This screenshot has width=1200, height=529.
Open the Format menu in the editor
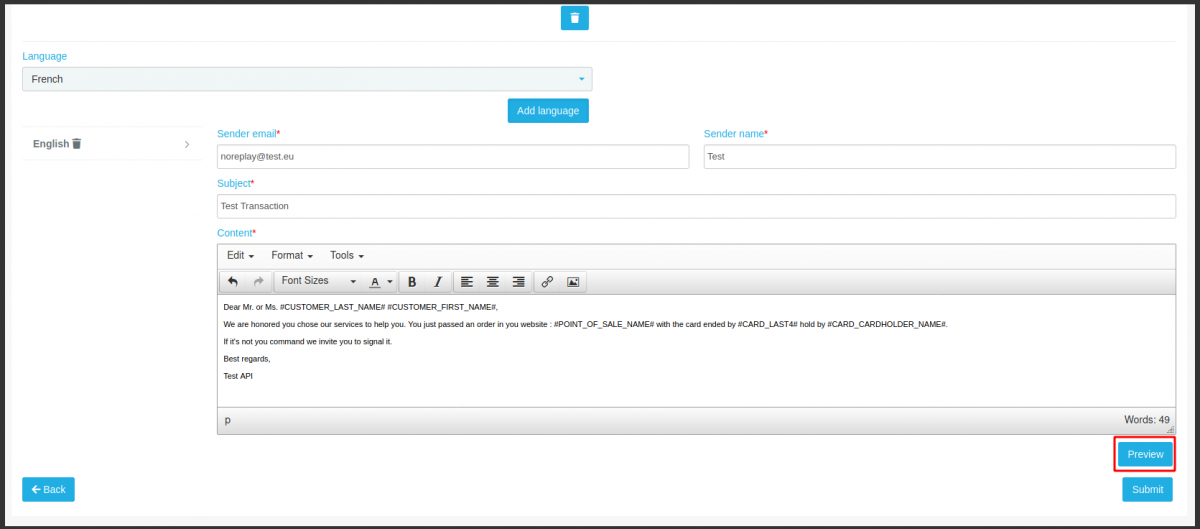click(292, 256)
